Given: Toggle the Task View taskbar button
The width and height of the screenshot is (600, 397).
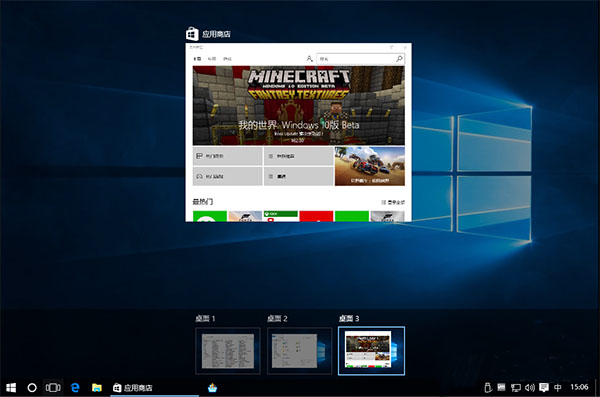Looking at the screenshot, I should pyautogui.click(x=53, y=388).
